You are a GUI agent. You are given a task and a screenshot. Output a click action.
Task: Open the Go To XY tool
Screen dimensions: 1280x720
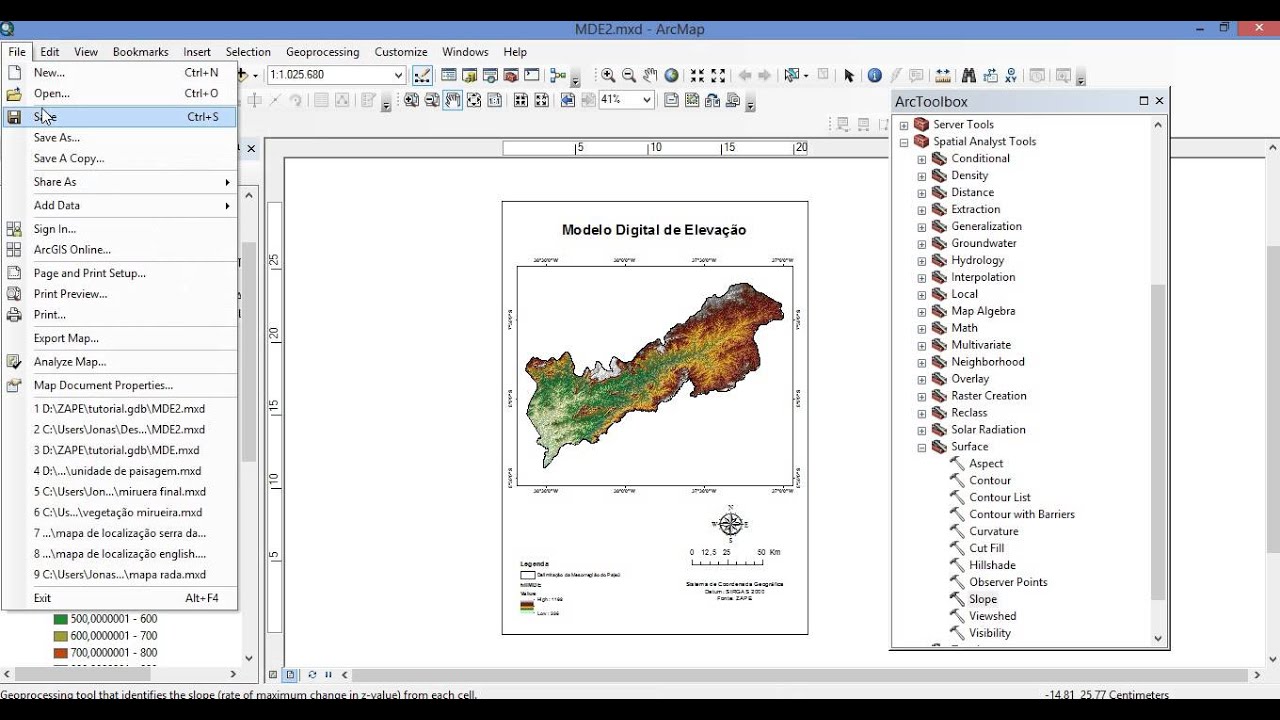pos(1011,75)
